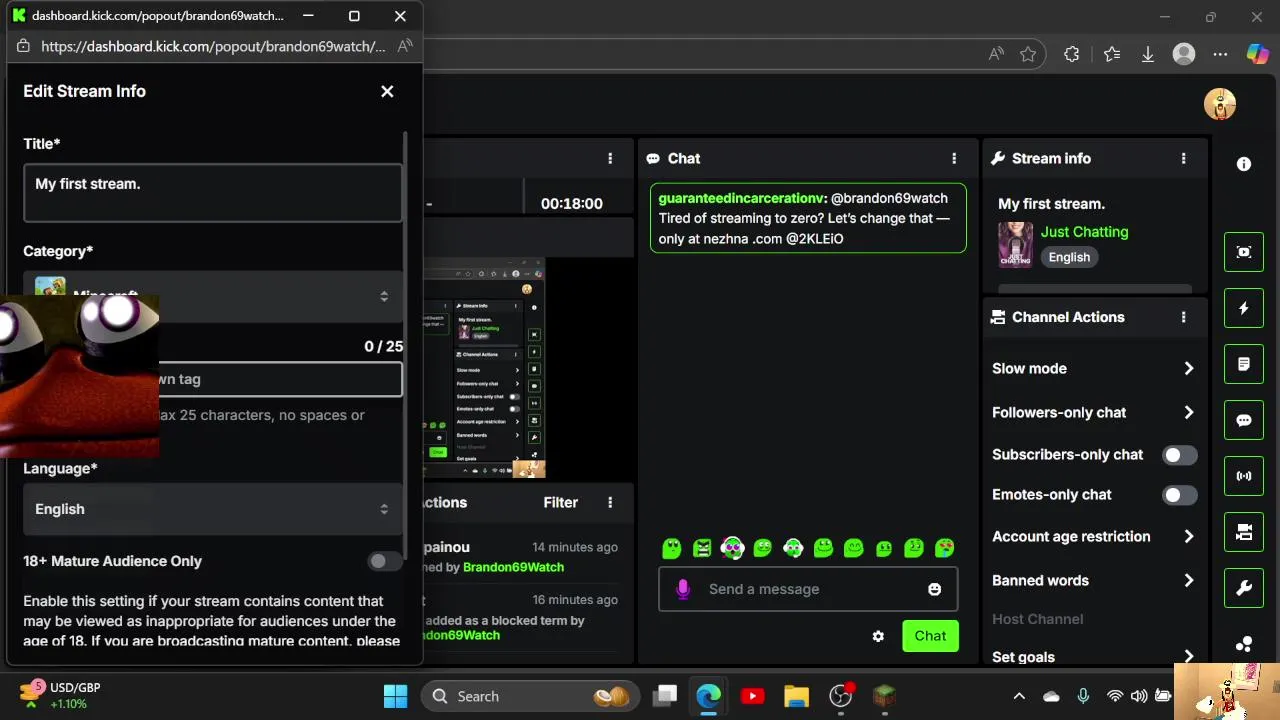1280x720 pixels.
Task: Click the taskbar Search box
Action: [x=530, y=696]
